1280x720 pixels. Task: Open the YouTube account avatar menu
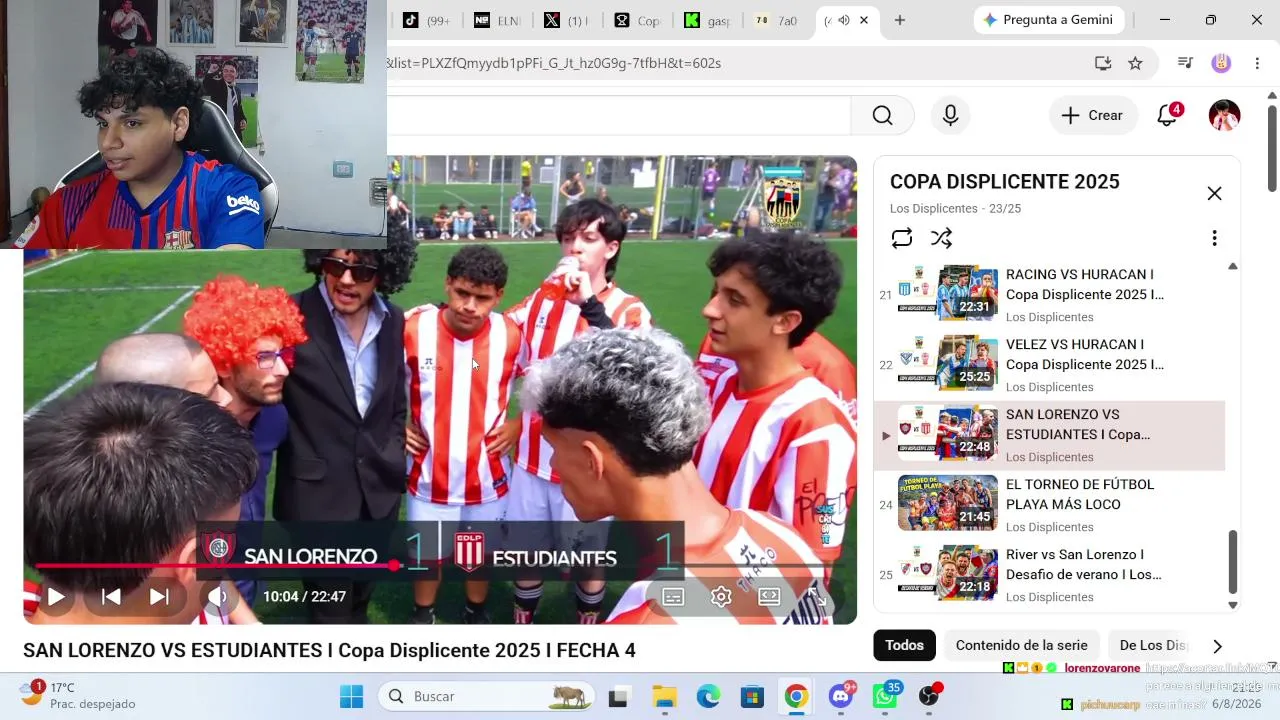point(1224,115)
